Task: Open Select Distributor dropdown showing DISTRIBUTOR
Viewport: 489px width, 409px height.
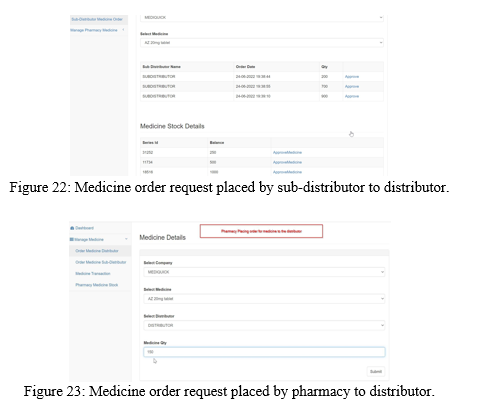Action: 264,325
